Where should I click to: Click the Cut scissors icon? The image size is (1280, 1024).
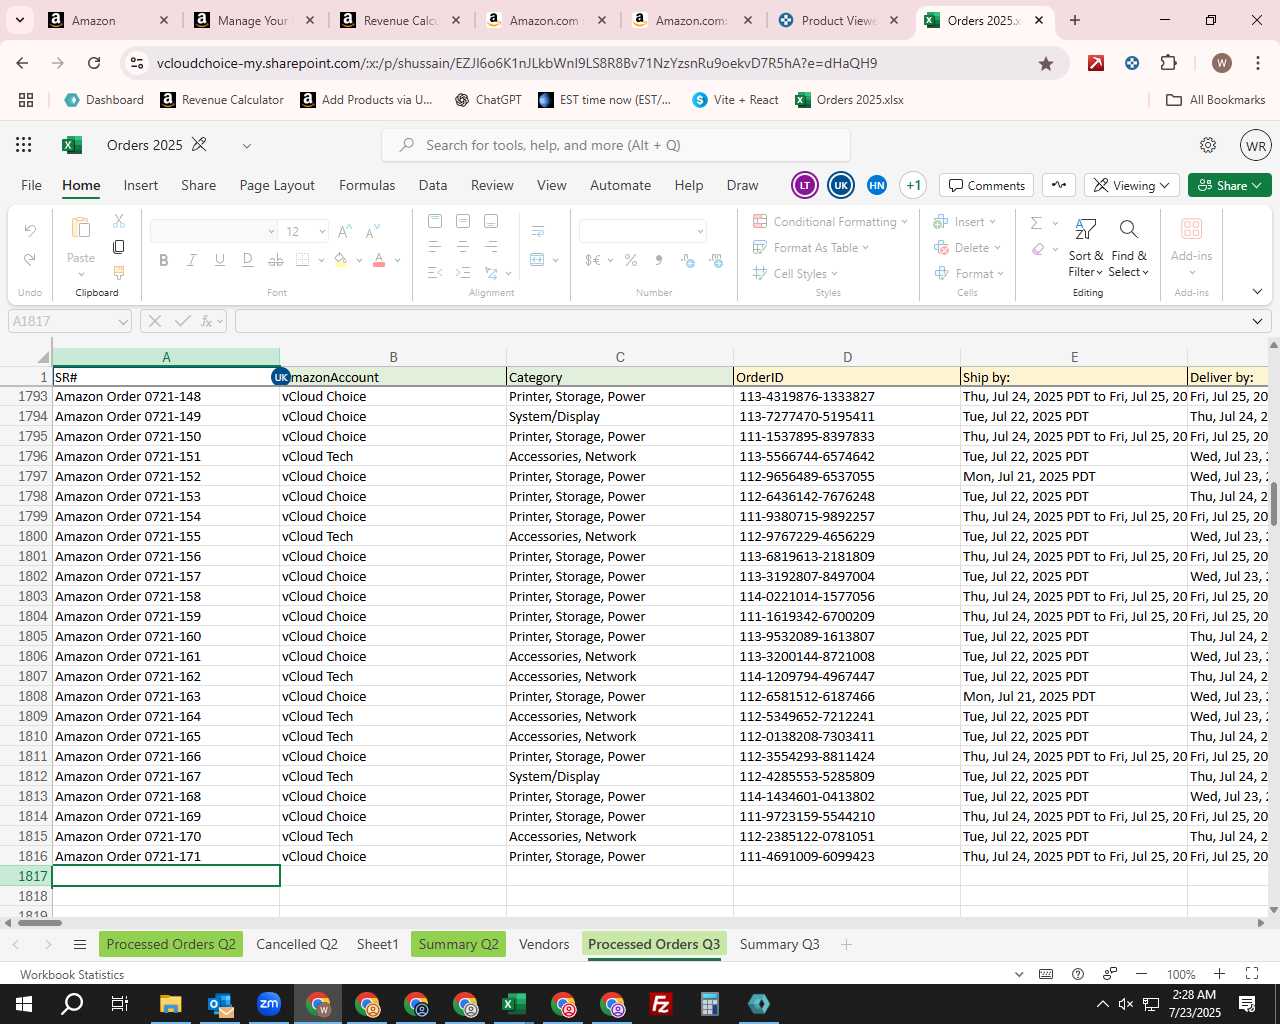119,221
